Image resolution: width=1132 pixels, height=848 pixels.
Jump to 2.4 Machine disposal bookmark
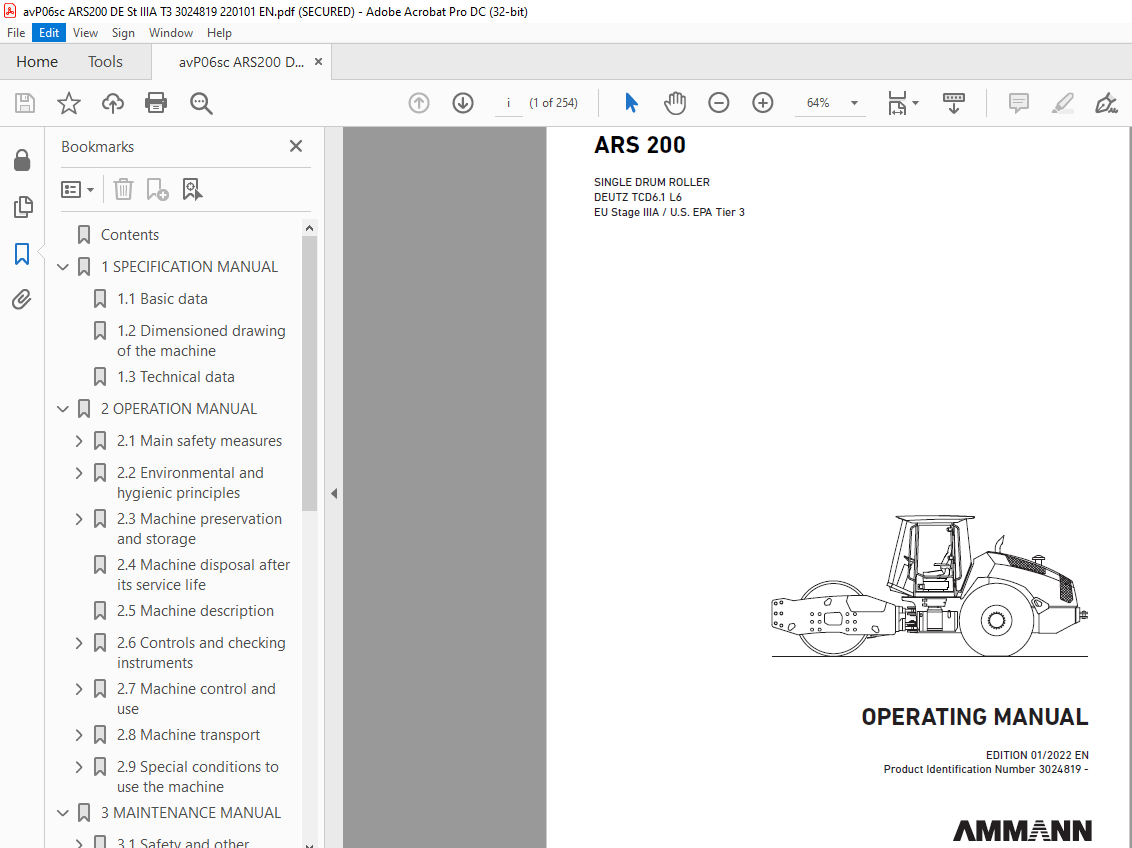coord(204,574)
